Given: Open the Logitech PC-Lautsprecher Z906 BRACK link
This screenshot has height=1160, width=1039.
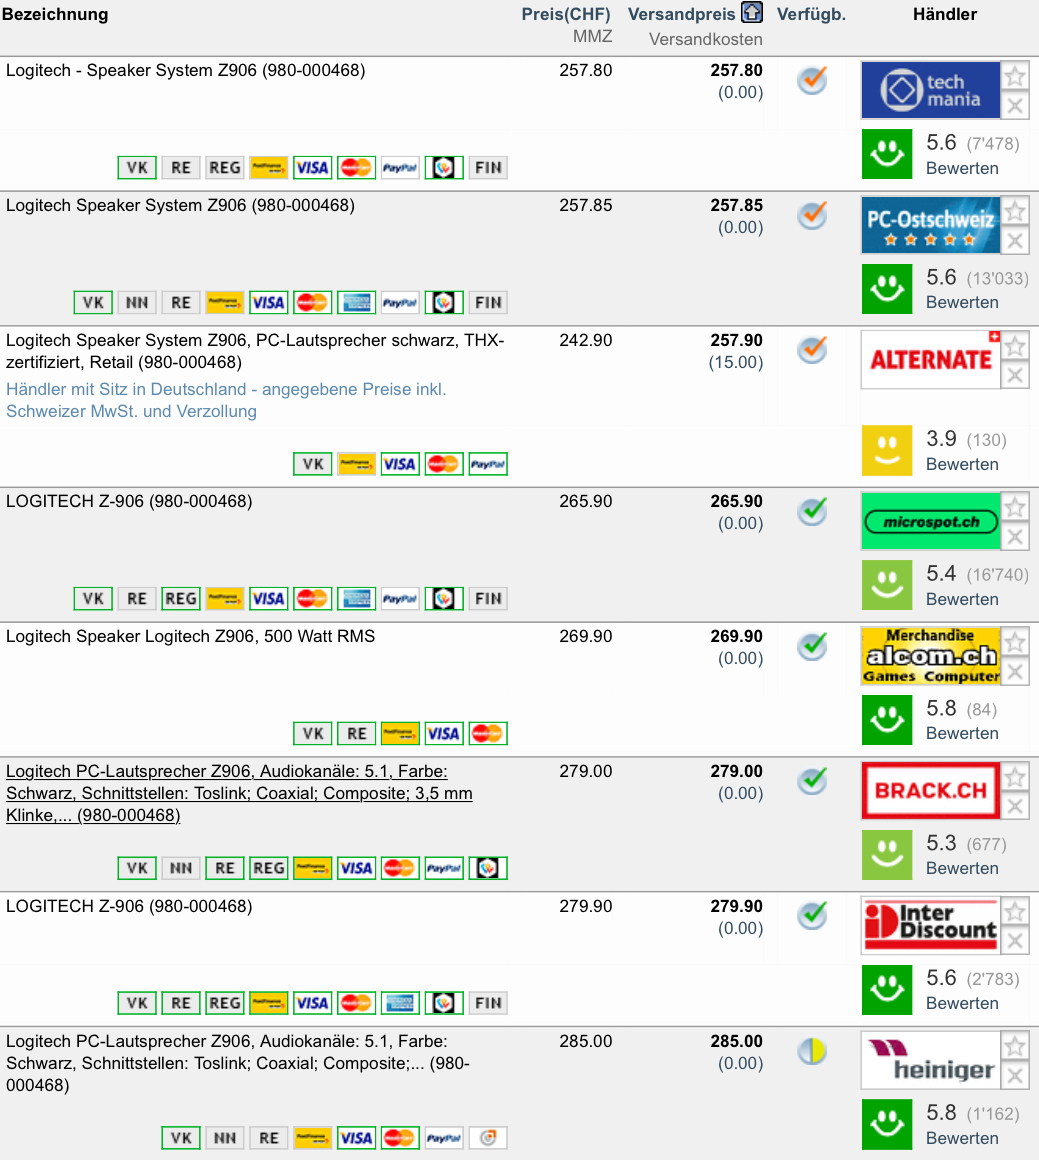Looking at the screenshot, I should [239, 793].
